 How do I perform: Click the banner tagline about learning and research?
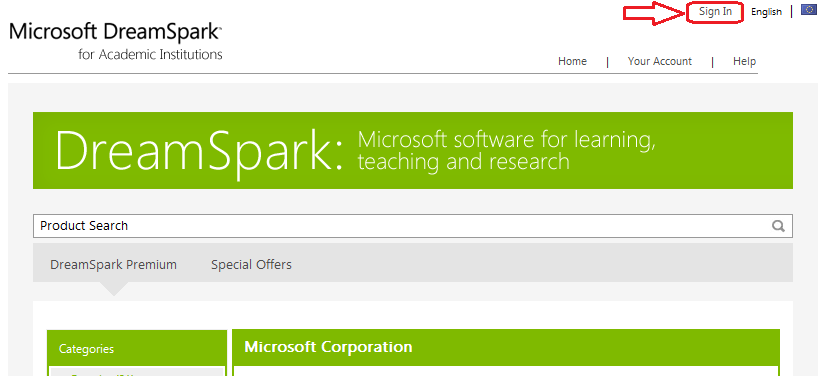click(x=506, y=150)
